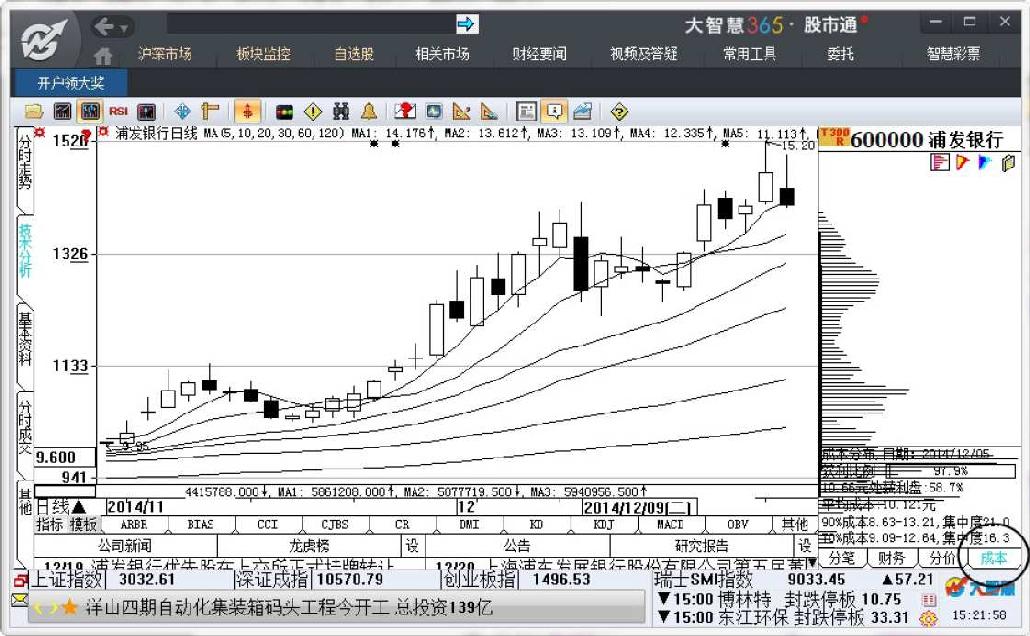This screenshot has height=636, width=1030.
Task: Click the first triangle ruler drawing icon
Action: click(x=462, y=112)
